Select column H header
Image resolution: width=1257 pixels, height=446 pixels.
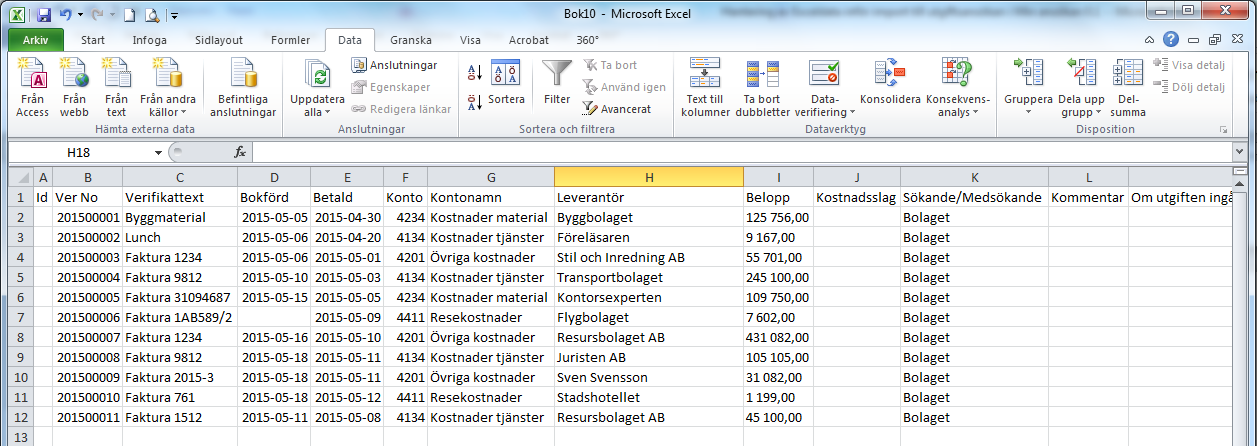coord(648,177)
